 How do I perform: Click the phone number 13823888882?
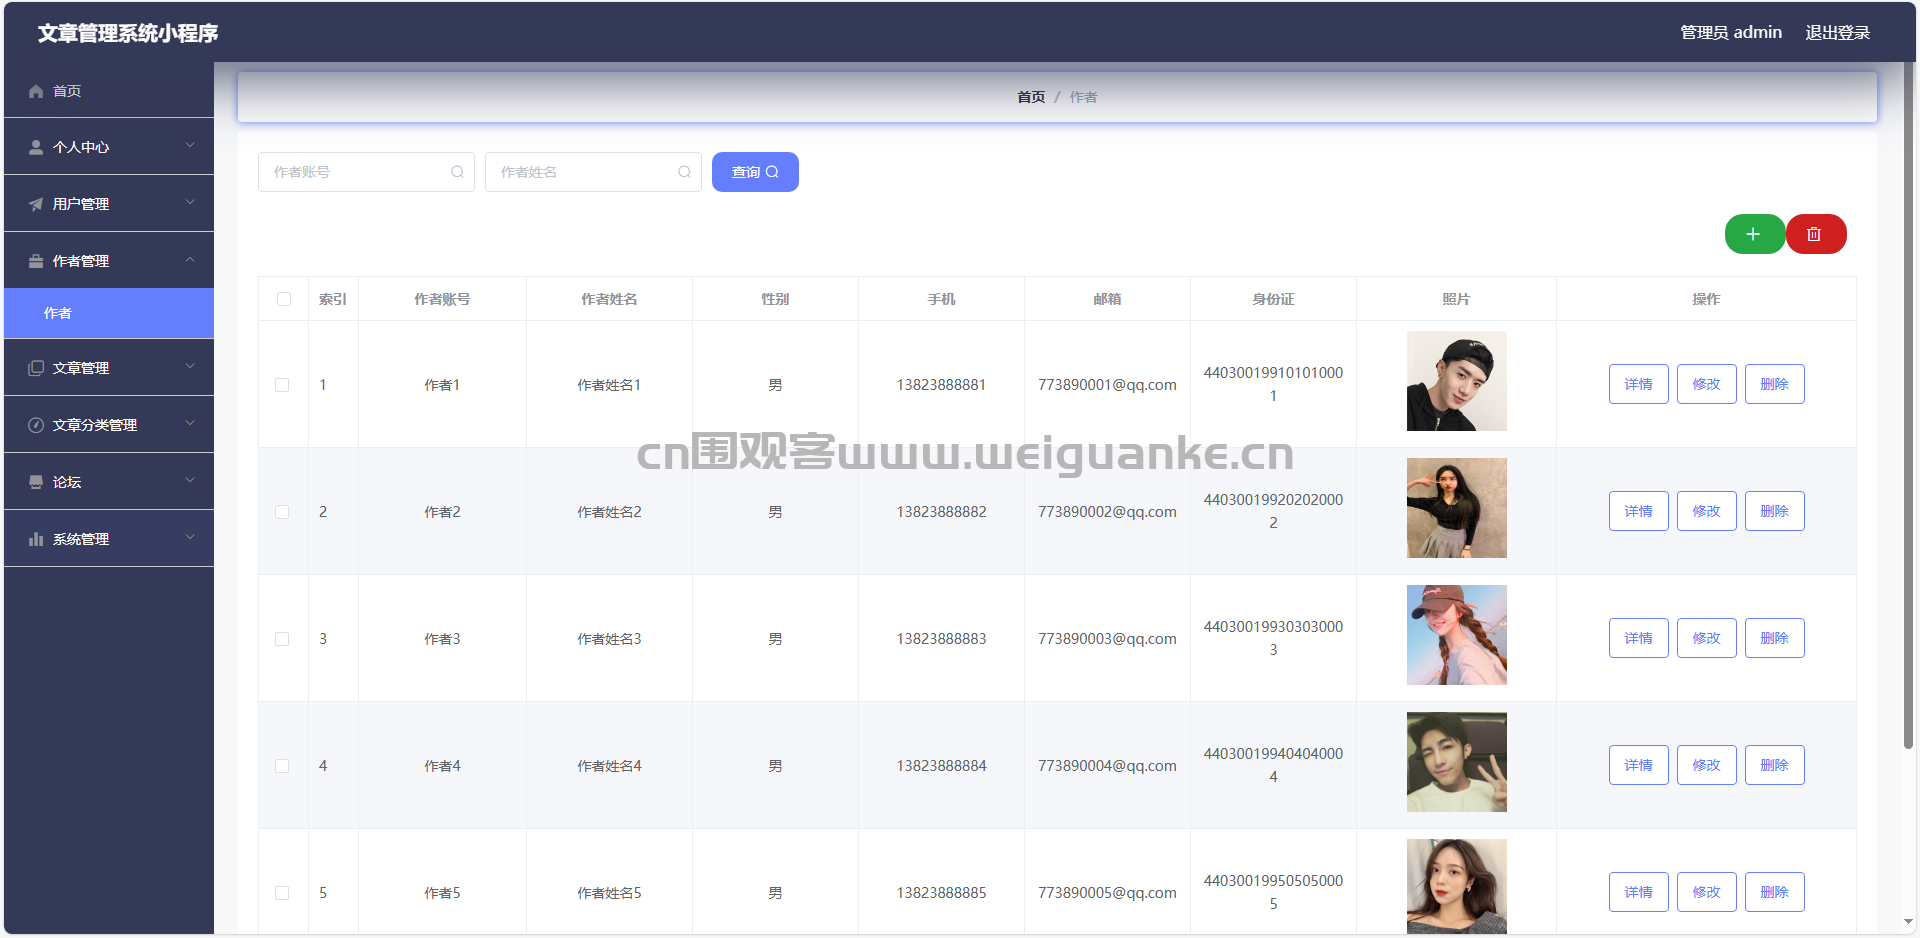[x=941, y=512]
